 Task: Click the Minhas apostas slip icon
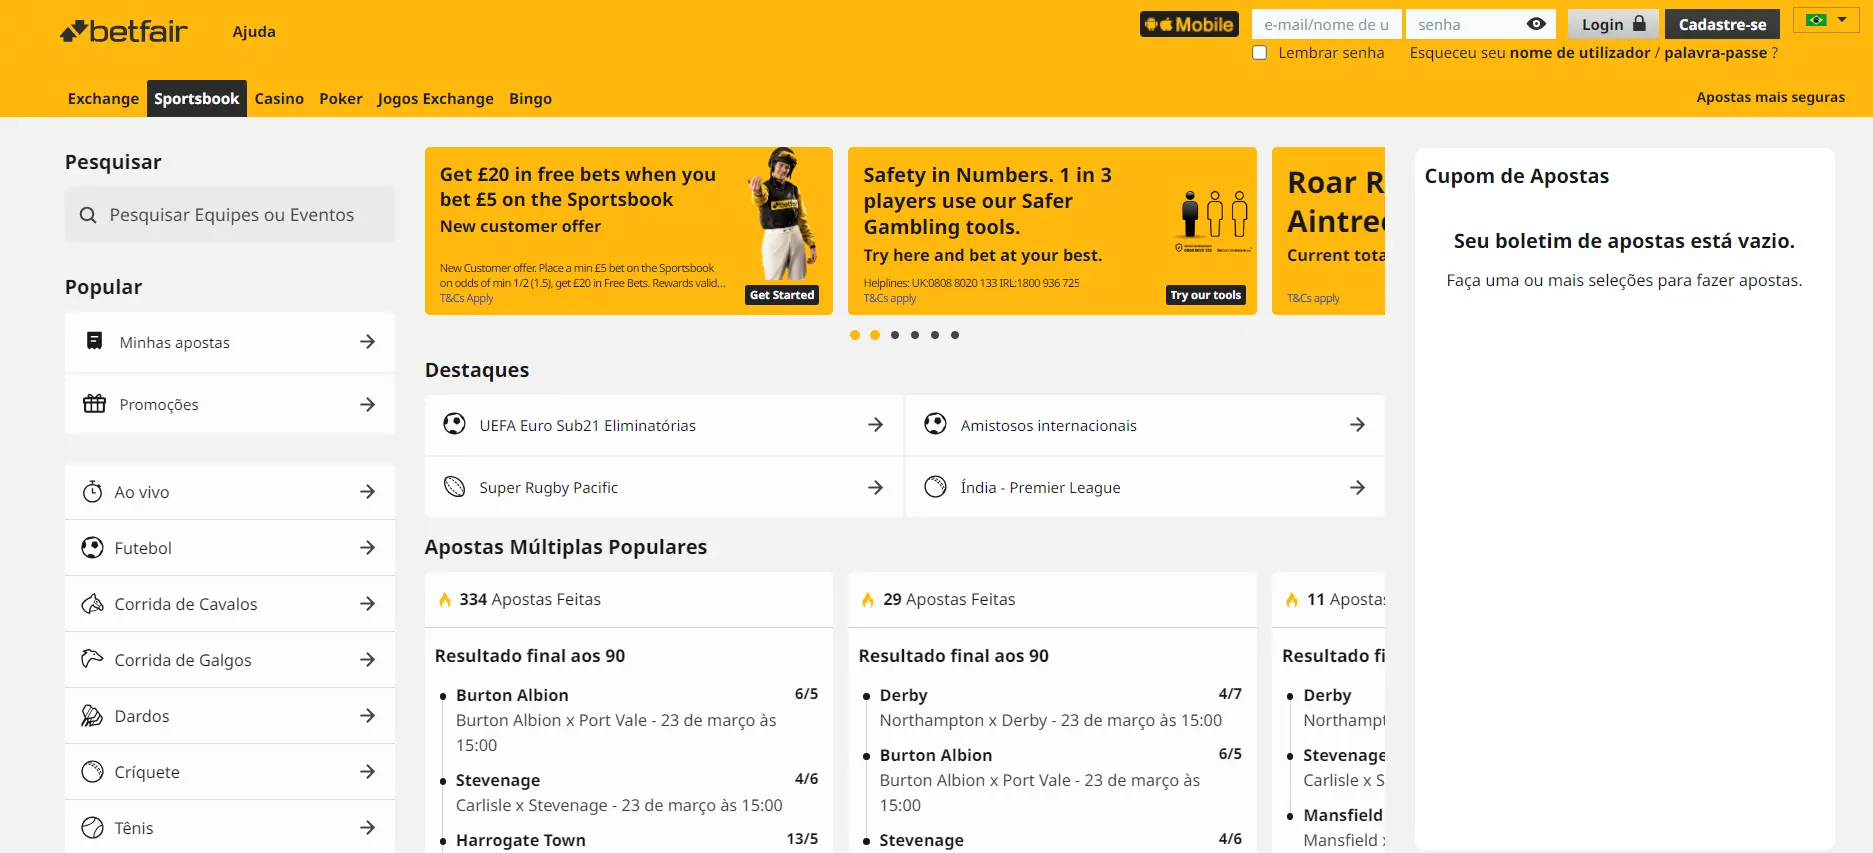click(94, 341)
